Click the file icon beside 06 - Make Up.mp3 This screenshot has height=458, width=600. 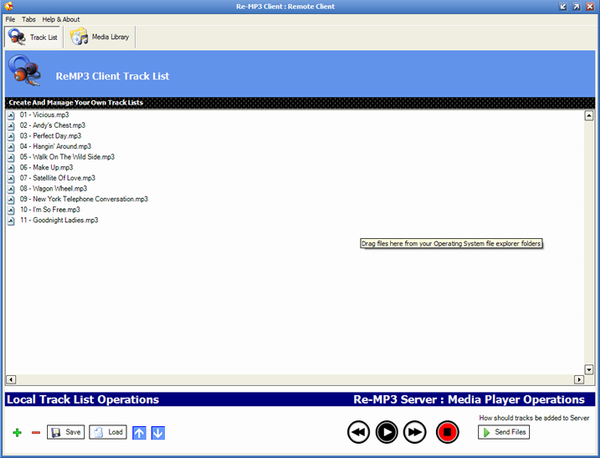(11, 168)
